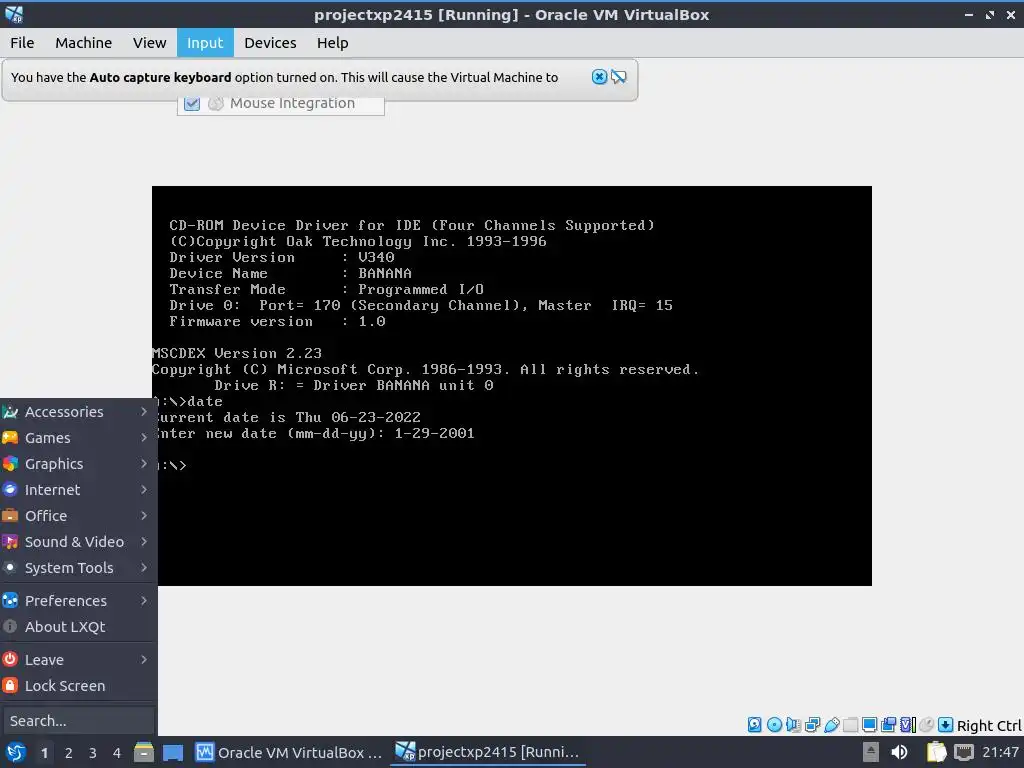Open the optical disk indicator in the status bar

coord(774,724)
